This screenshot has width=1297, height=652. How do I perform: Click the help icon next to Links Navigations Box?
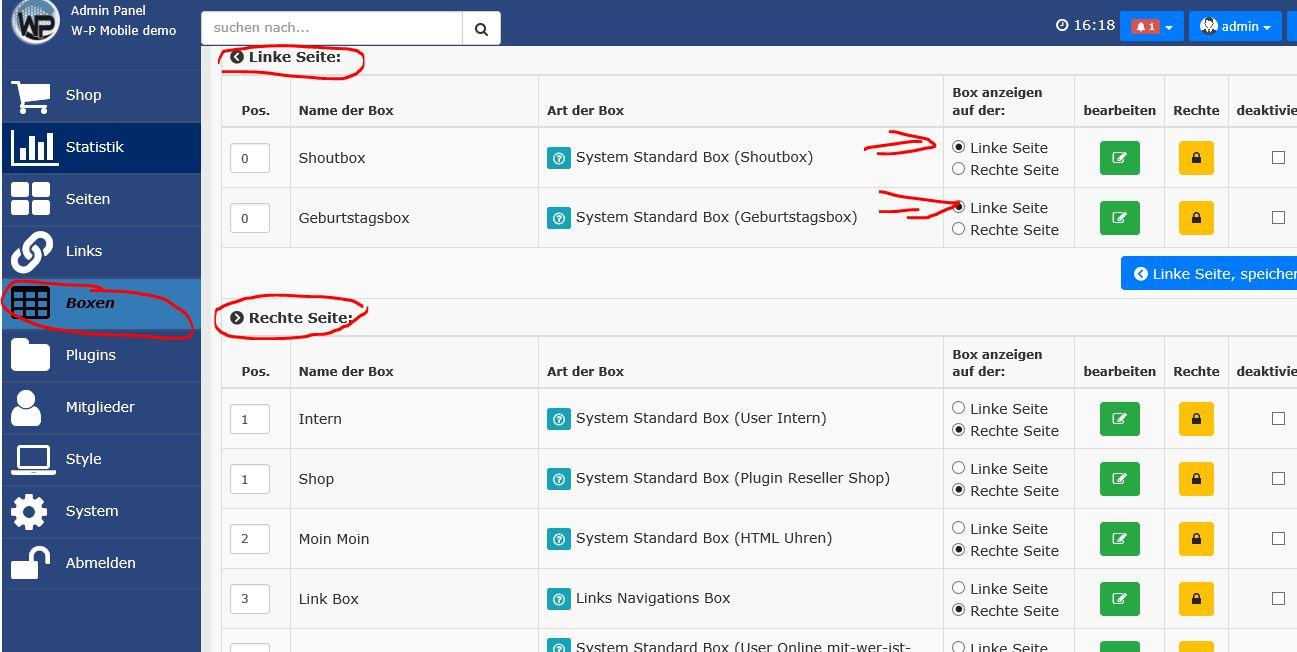(x=559, y=599)
